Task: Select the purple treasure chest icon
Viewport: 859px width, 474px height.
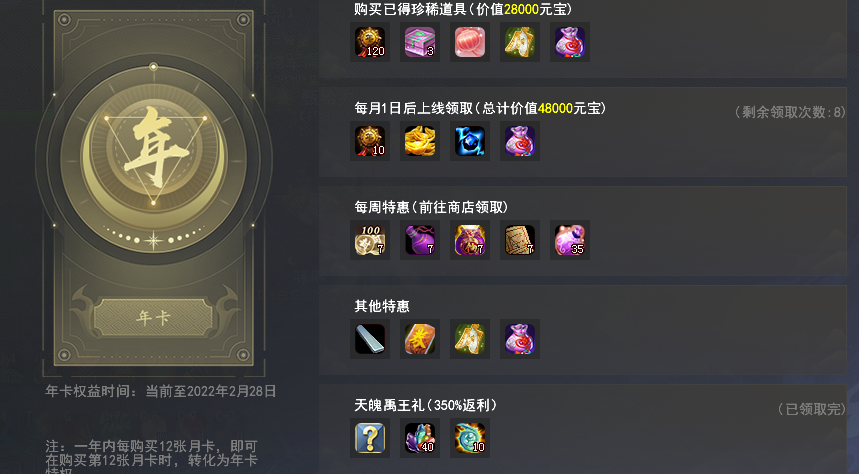Action: point(420,42)
